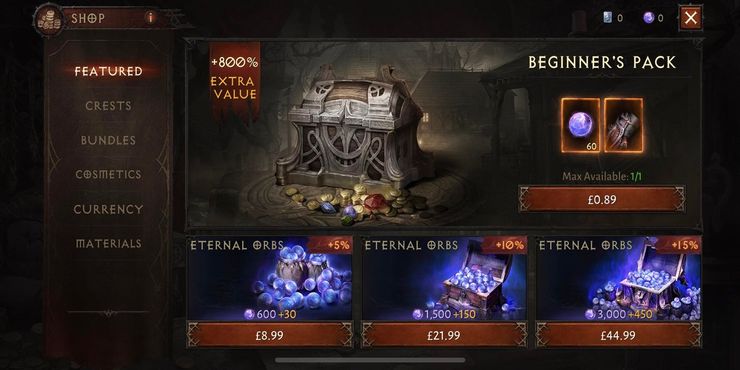Open the Materials category
This screenshot has height=370, width=740.
point(108,244)
